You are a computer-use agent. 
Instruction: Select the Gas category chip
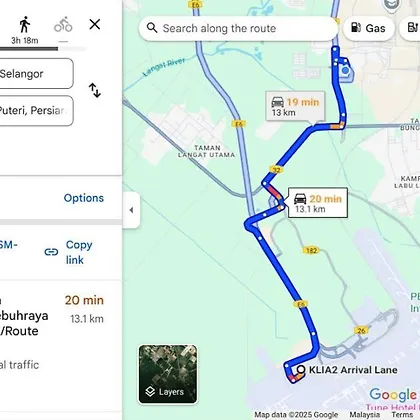tap(369, 28)
